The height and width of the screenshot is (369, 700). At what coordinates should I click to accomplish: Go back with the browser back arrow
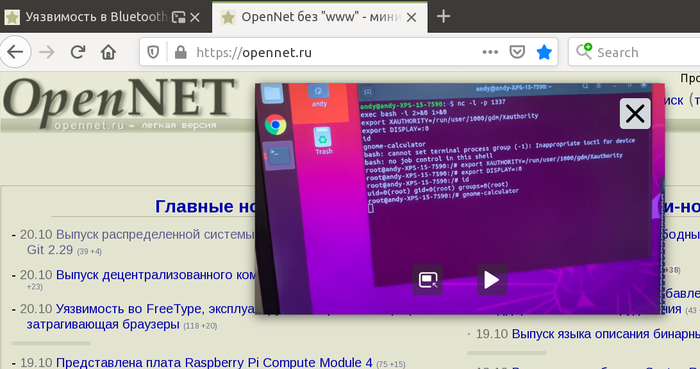click(x=15, y=52)
